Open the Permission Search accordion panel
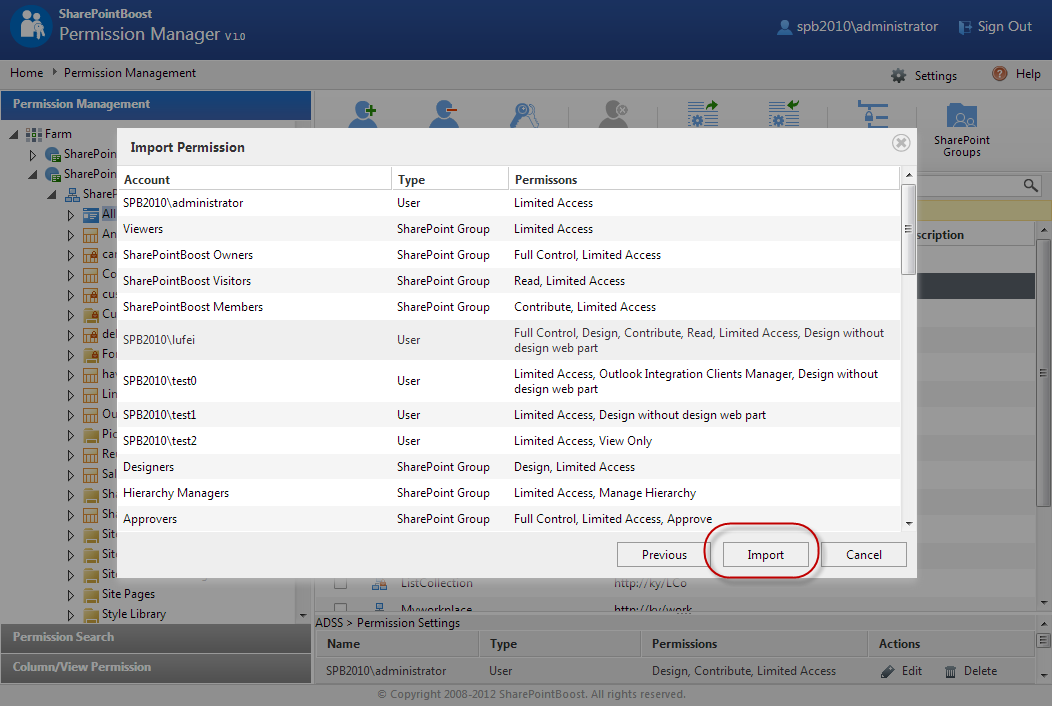The height and width of the screenshot is (706, 1052). [156, 638]
